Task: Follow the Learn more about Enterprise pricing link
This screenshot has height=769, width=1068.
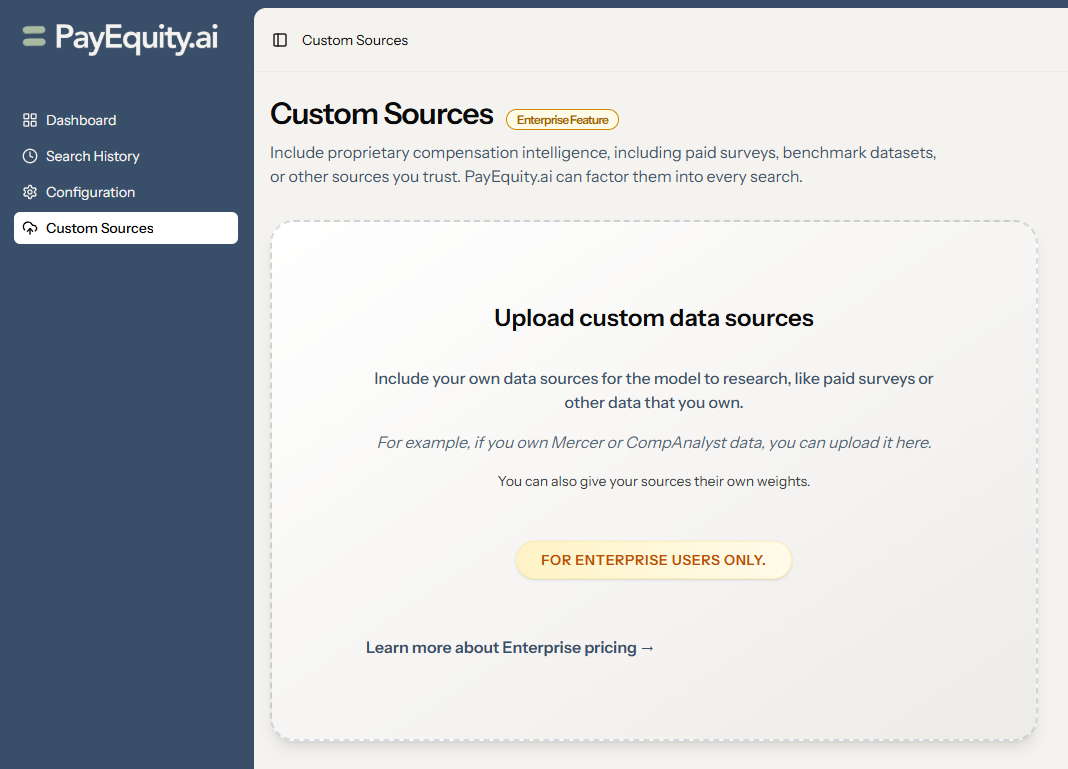Action: click(x=510, y=647)
